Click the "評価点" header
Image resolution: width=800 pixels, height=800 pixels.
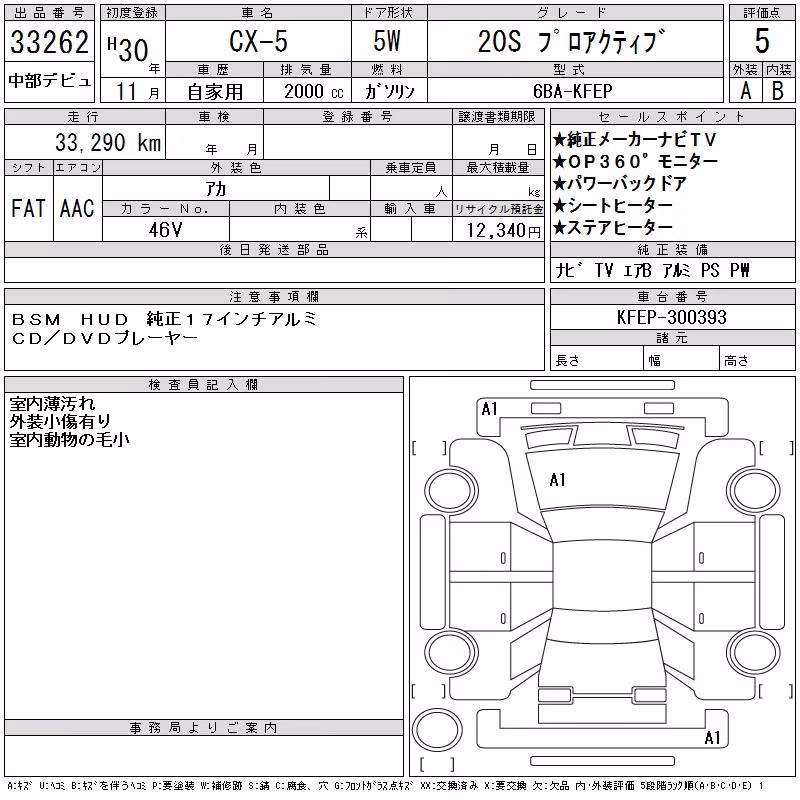point(762,13)
